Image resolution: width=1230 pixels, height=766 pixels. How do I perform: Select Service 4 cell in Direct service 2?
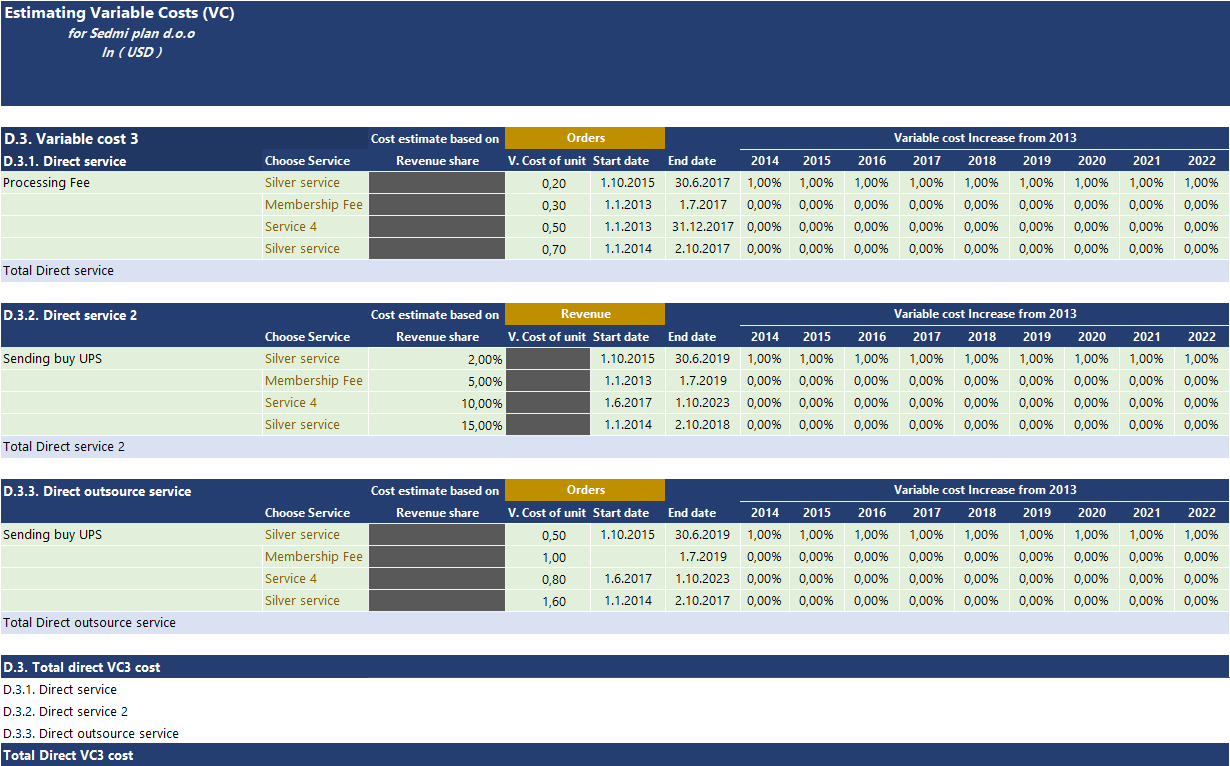click(314, 403)
